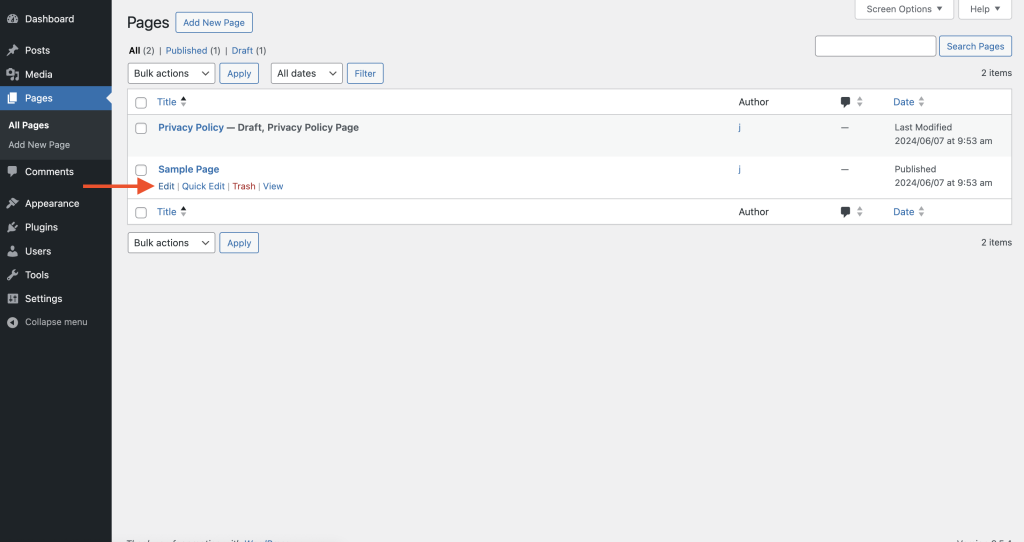The image size is (1024, 542).
Task: Click comments bubble icon in table header
Action: click(x=845, y=102)
